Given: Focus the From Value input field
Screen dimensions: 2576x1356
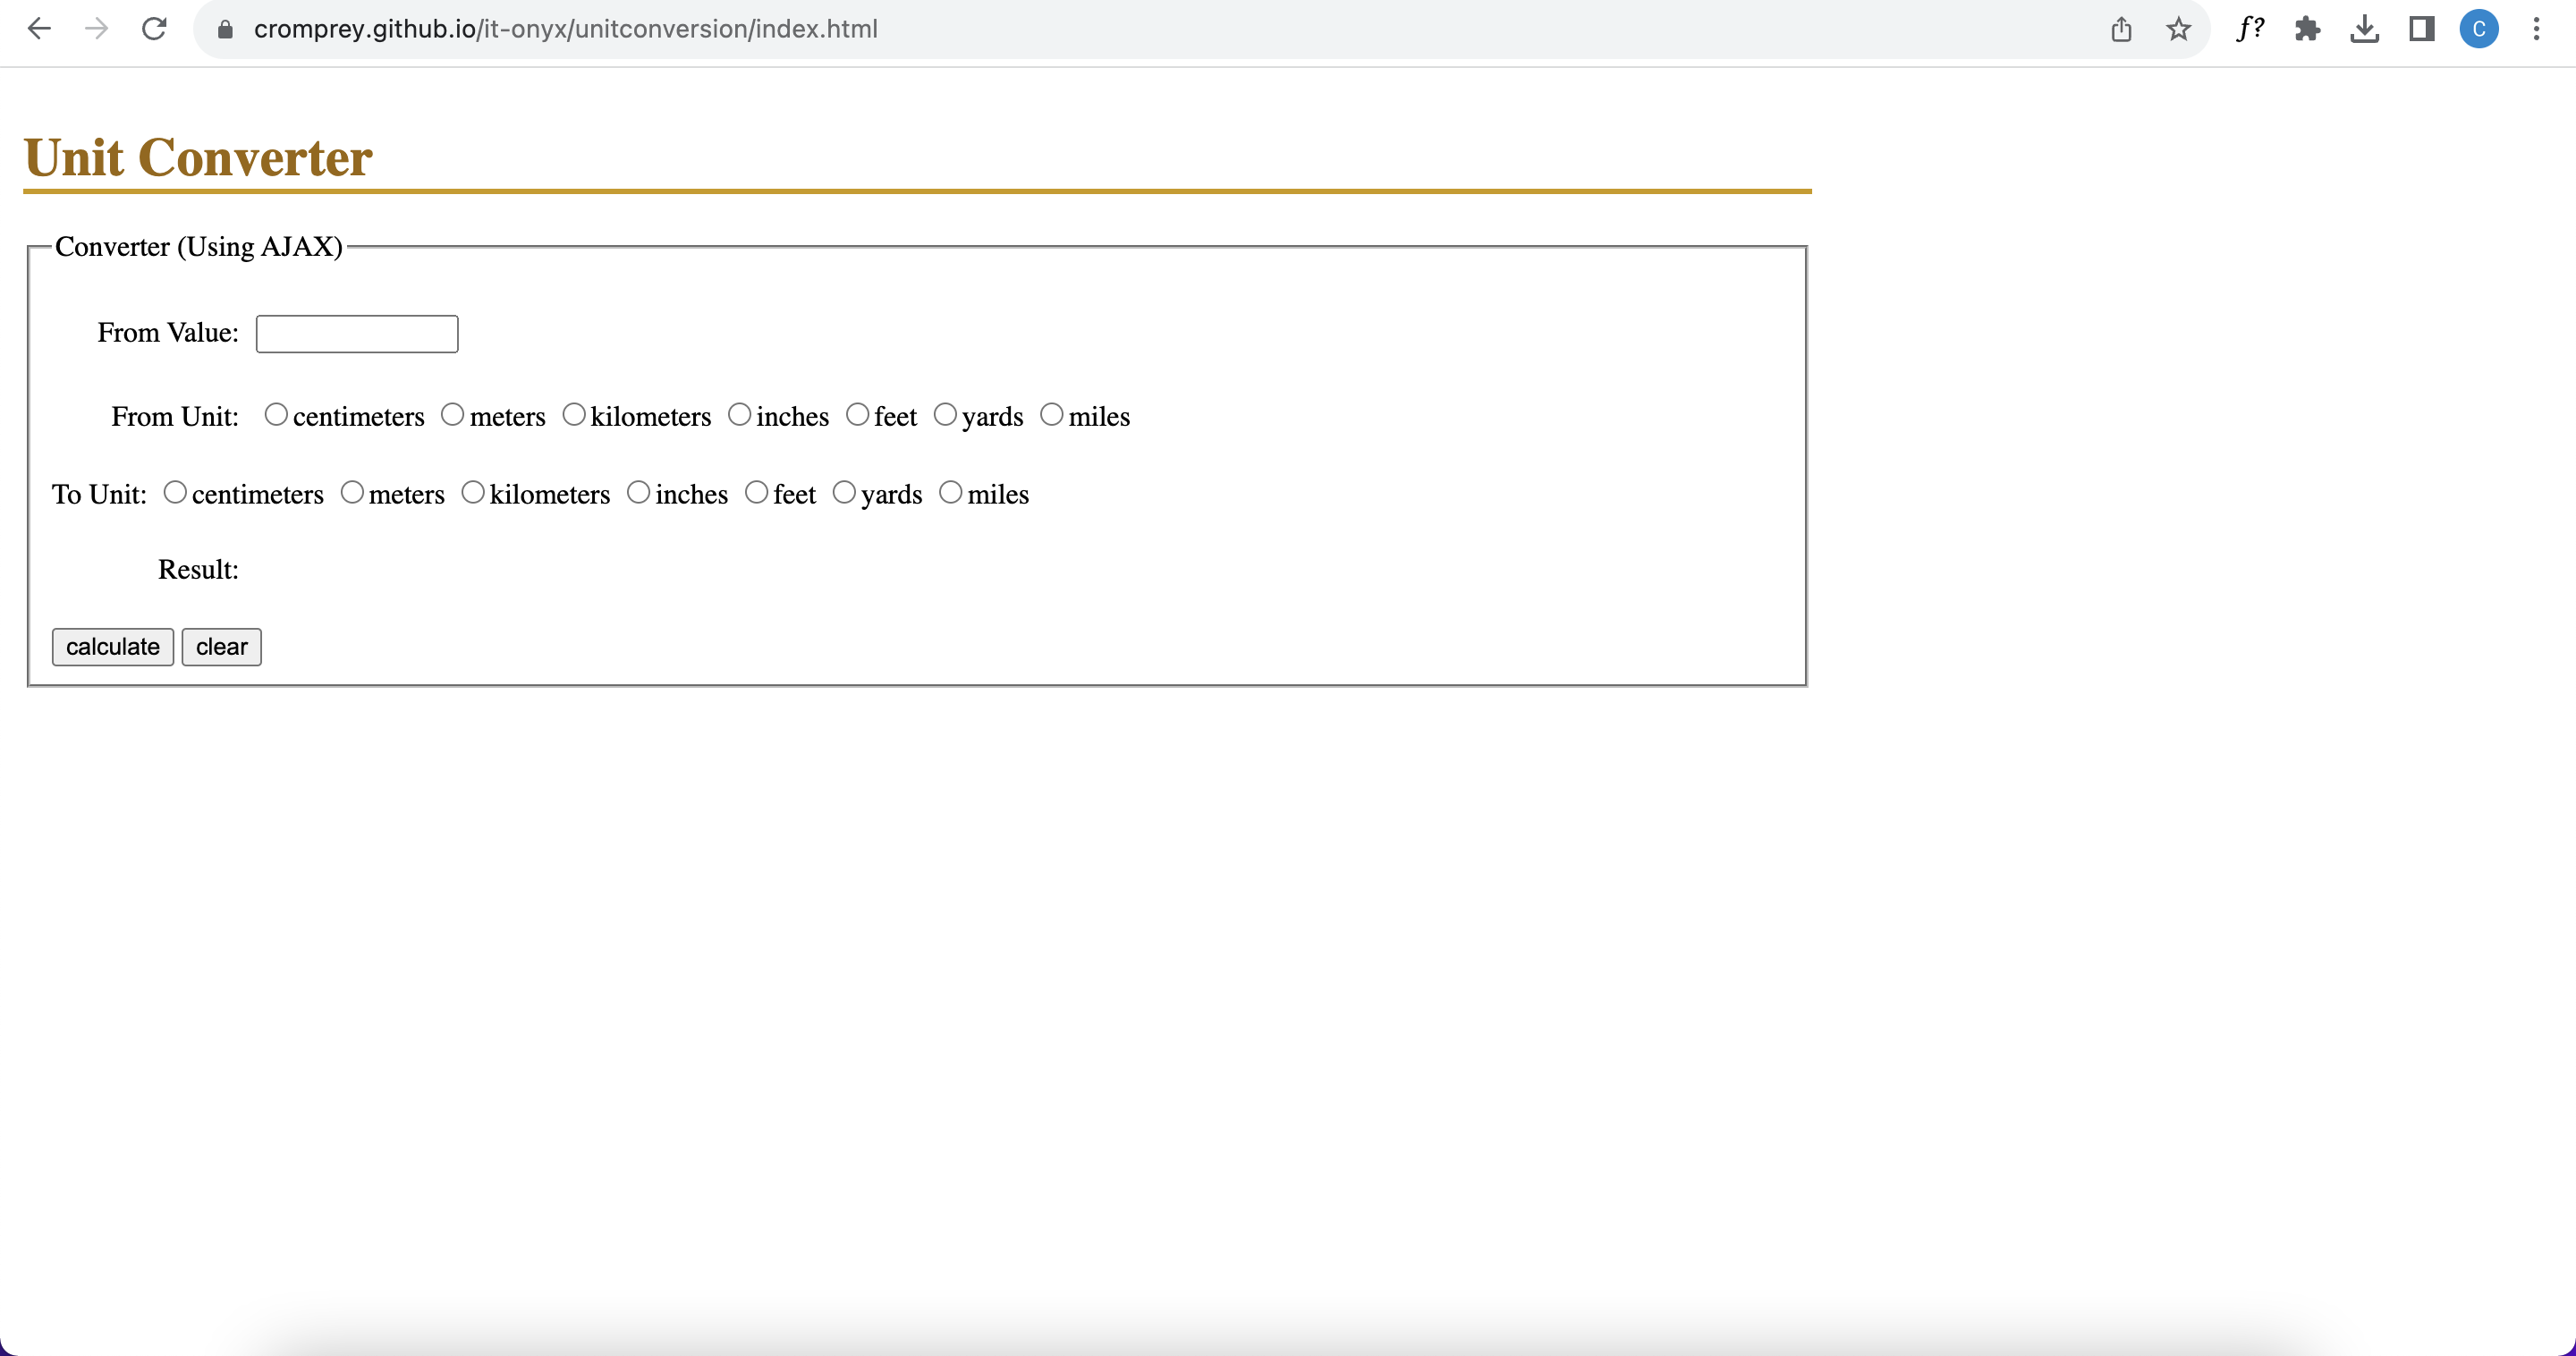Looking at the screenshot, I should [x=357, y=334].
